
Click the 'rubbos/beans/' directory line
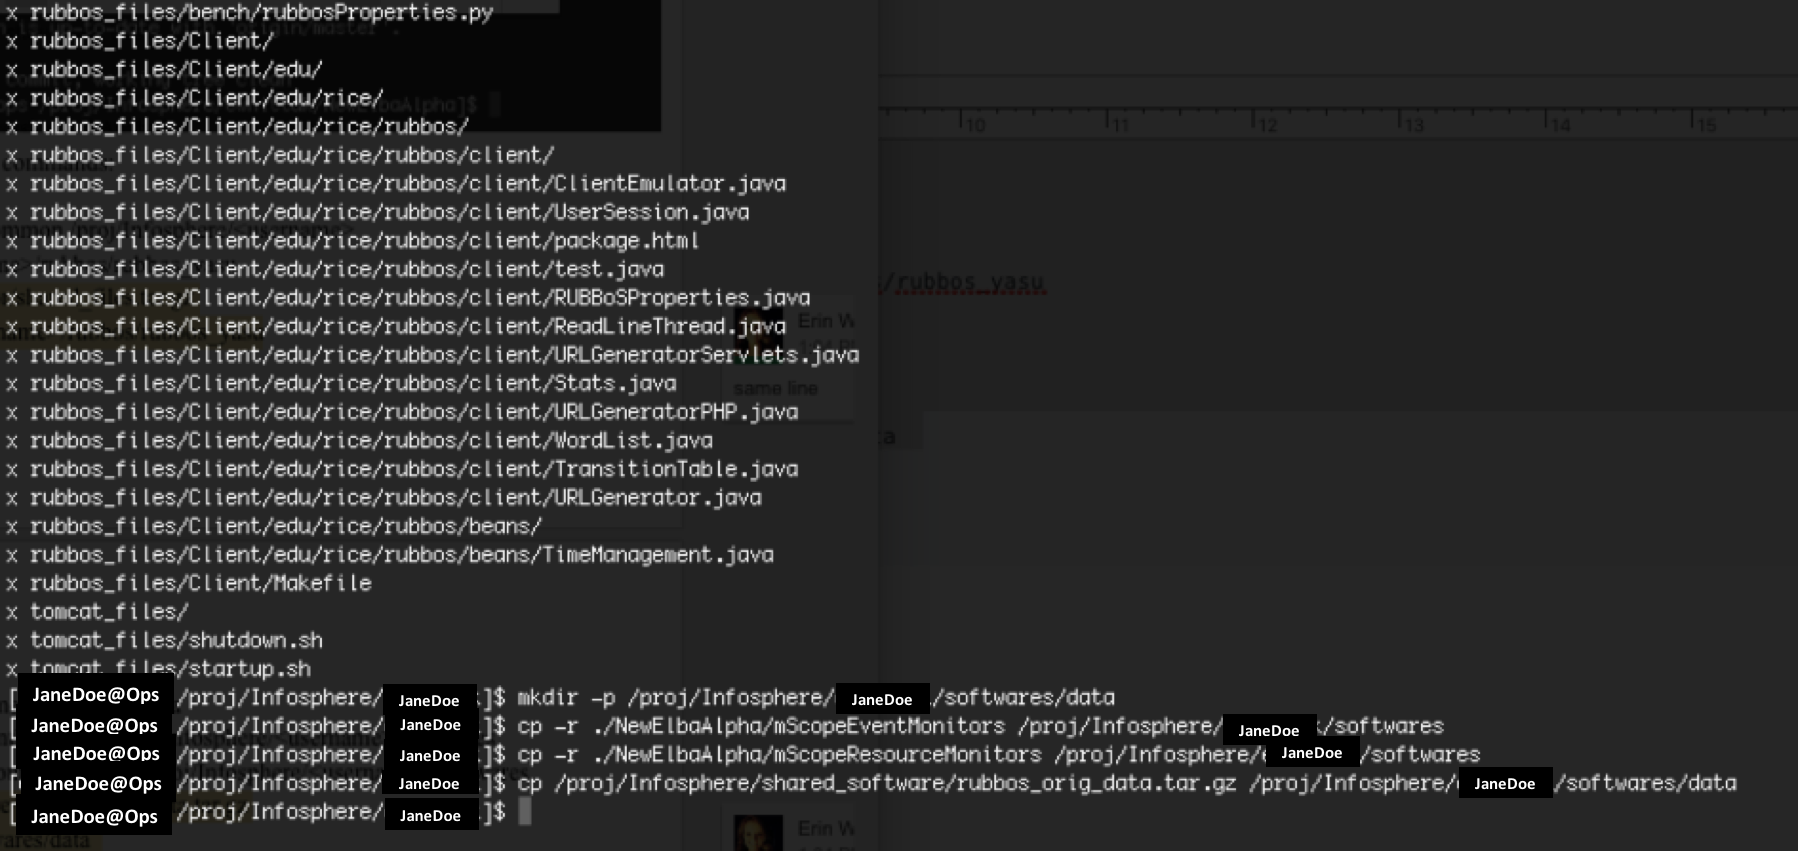(274, 526)
